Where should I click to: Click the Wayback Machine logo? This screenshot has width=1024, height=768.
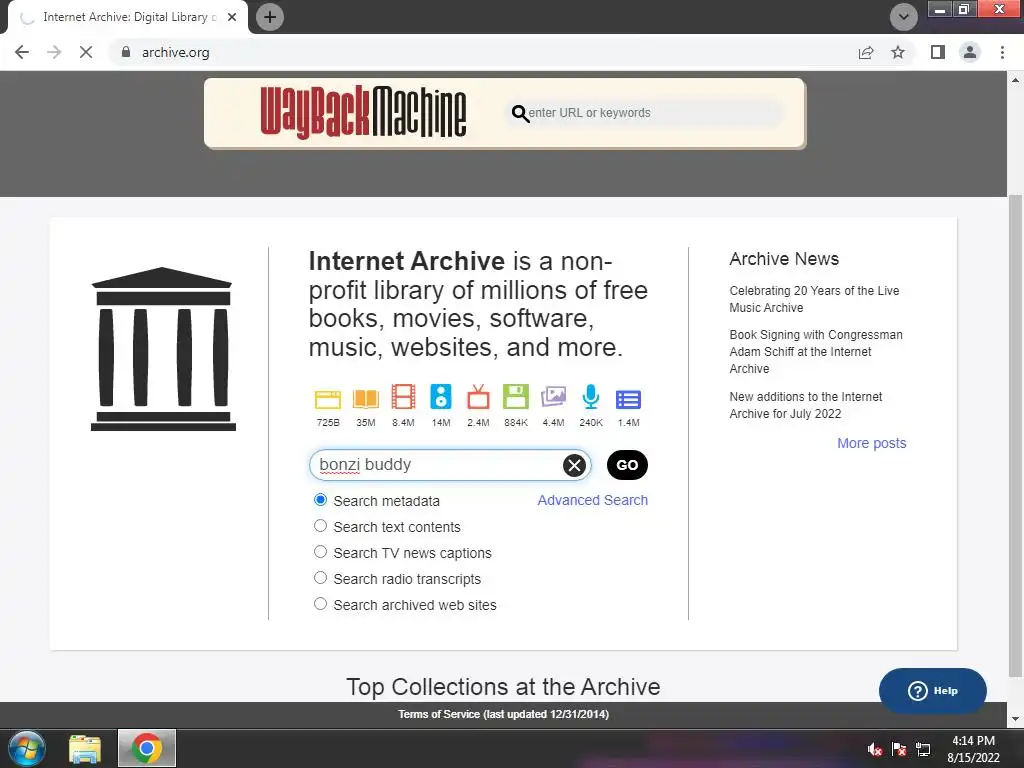tap(363, 112)
